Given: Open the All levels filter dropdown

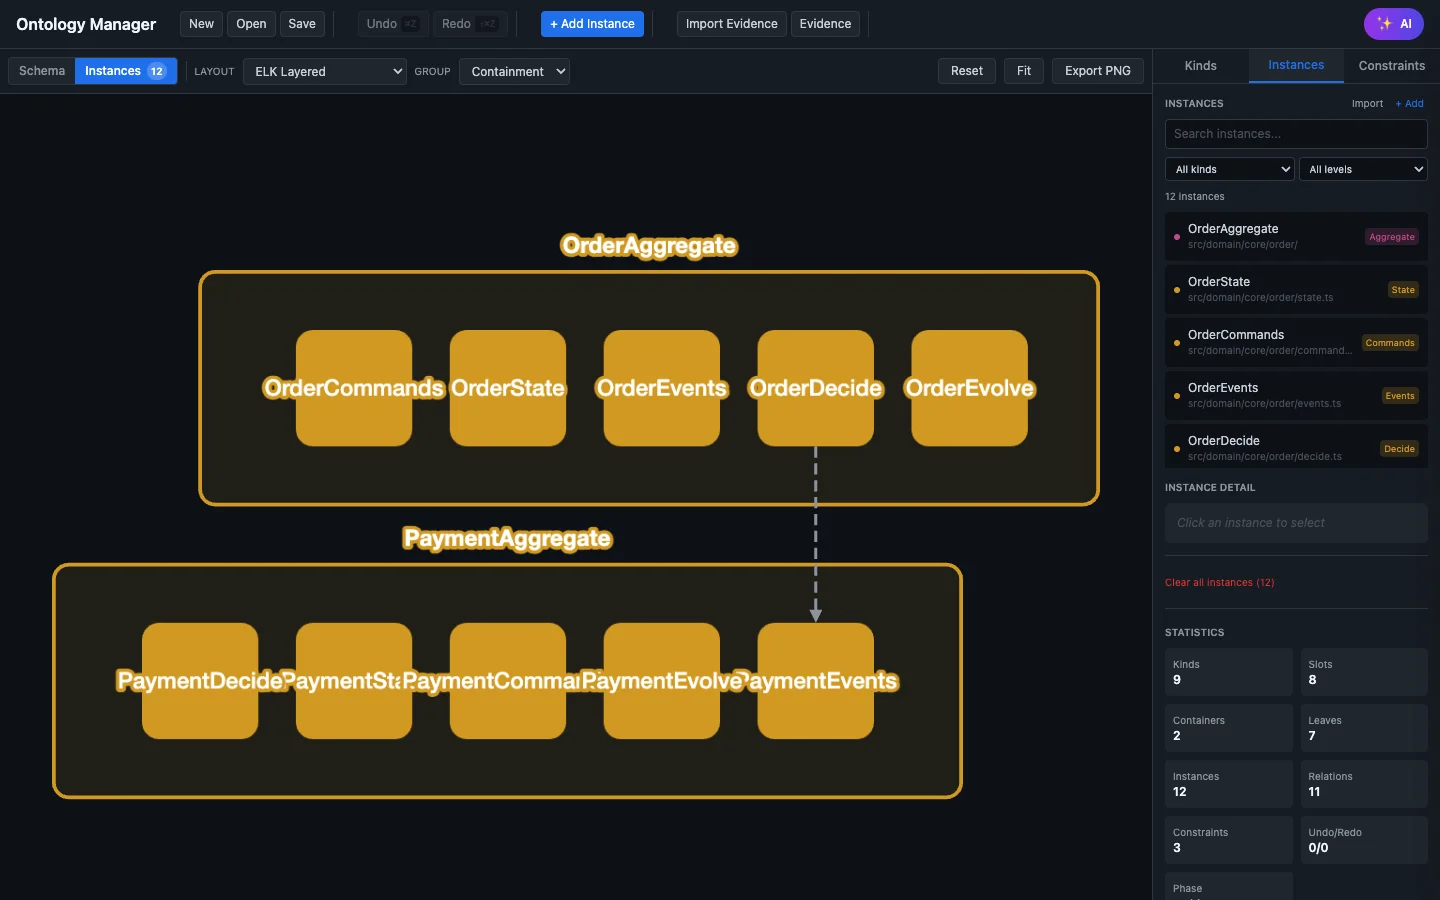Looking at the screenshot, I should (x=1363, y=169).
